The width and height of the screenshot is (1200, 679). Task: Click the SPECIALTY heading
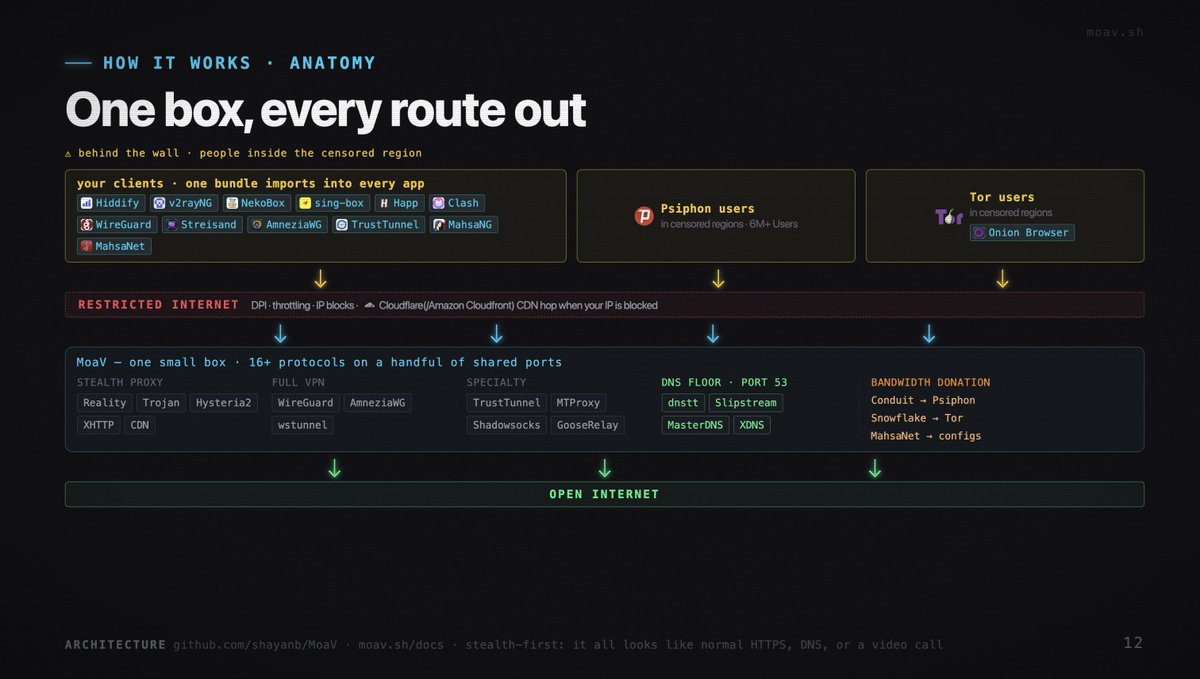[x=496, y=382]
